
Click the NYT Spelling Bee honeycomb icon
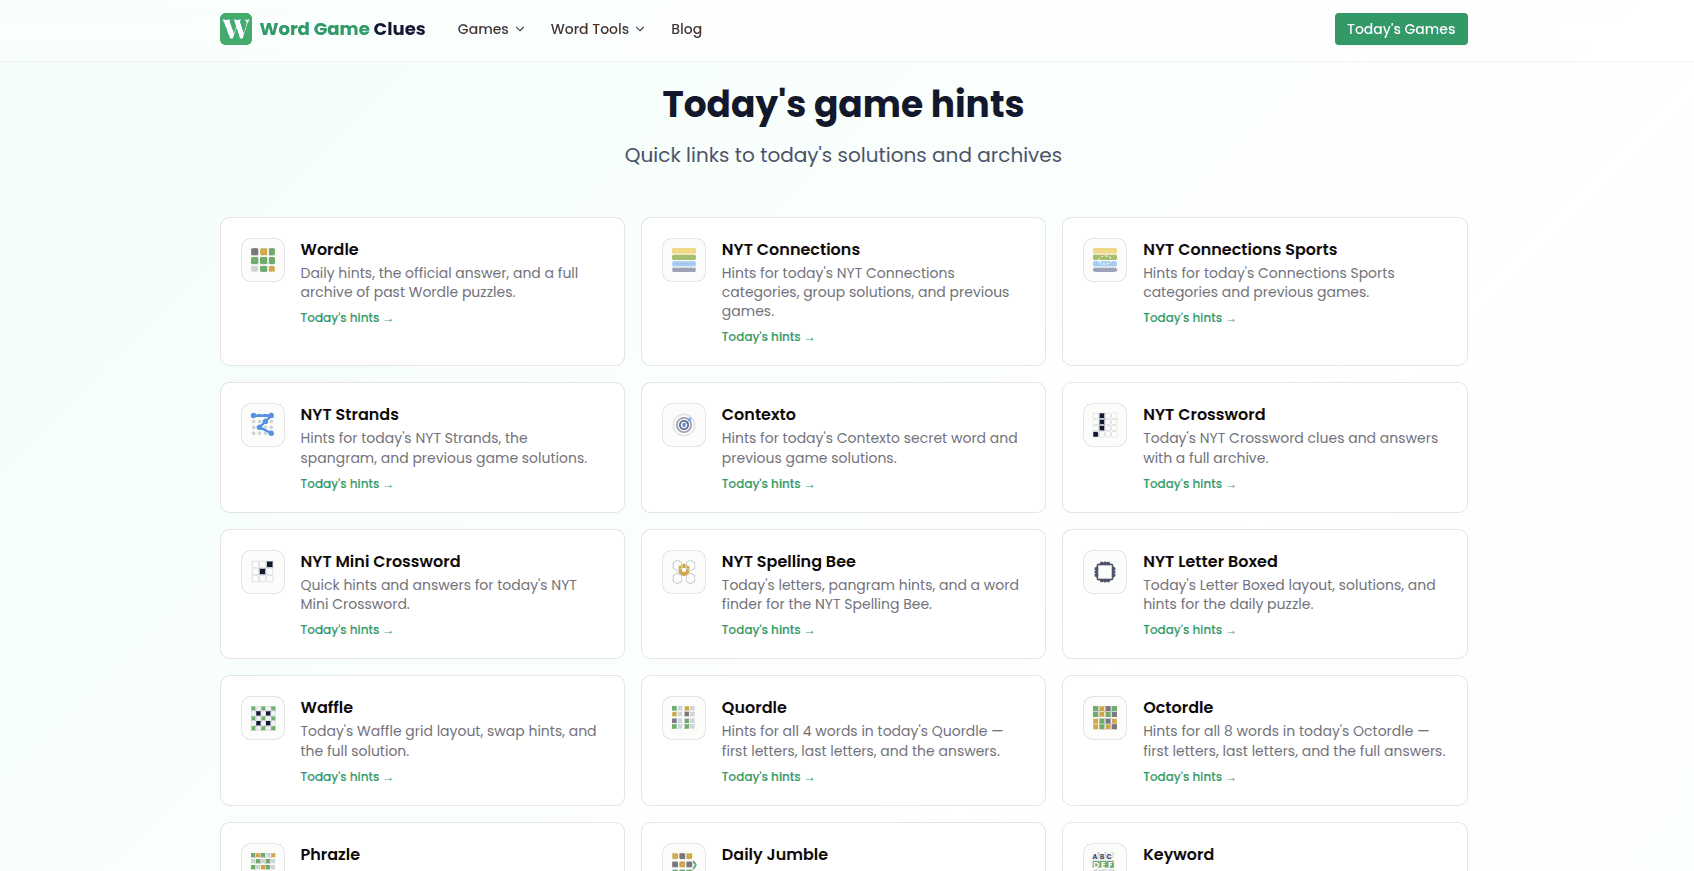point(684,572)
